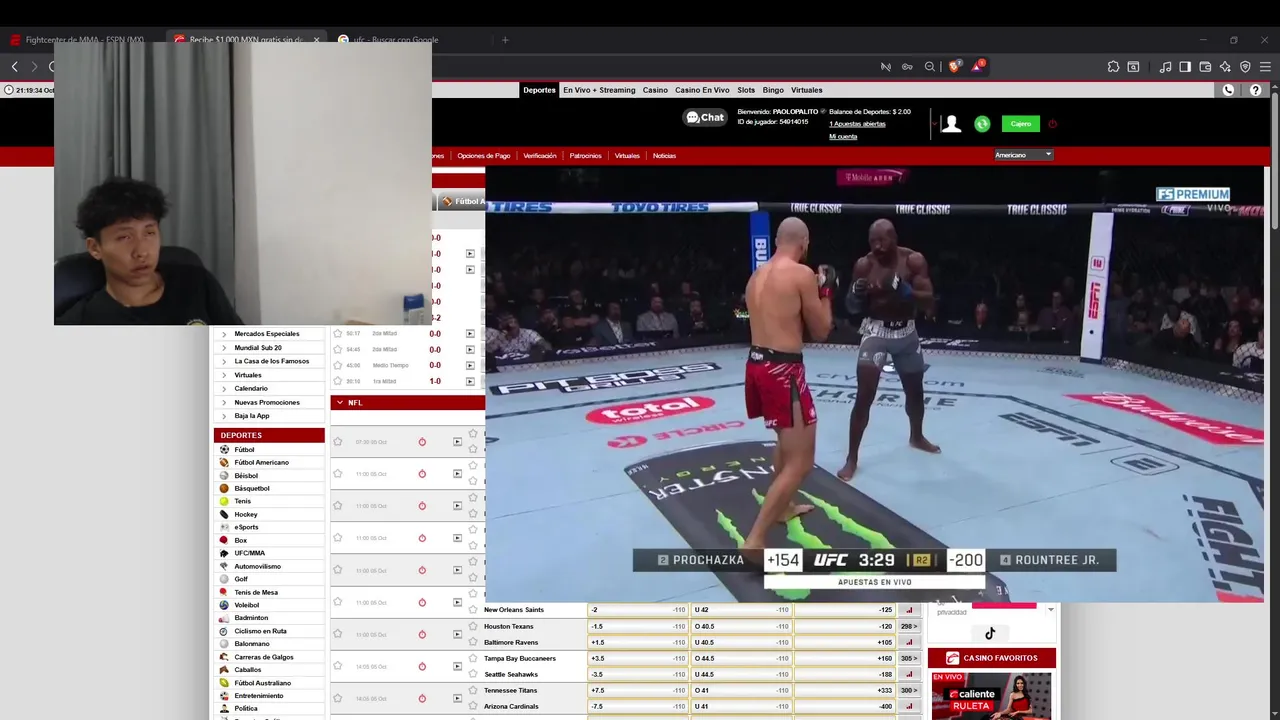Bet Prochazka +154 live odds
Viewport: 1280px width, 720px height.
pyautogui.click(x=783, y=560)
